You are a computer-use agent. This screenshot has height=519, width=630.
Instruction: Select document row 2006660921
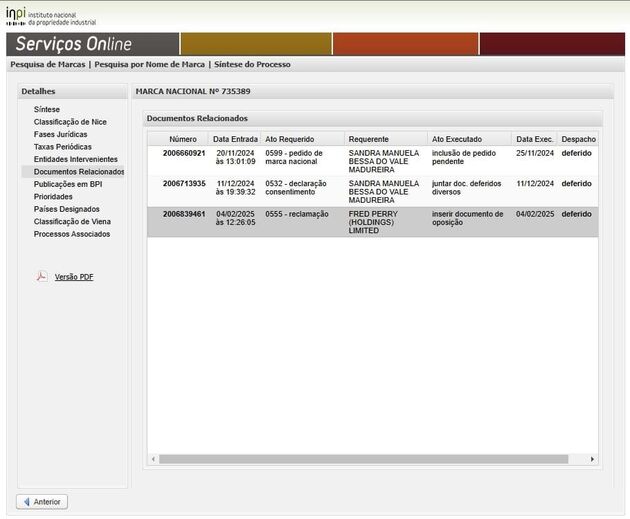point(184,153)
